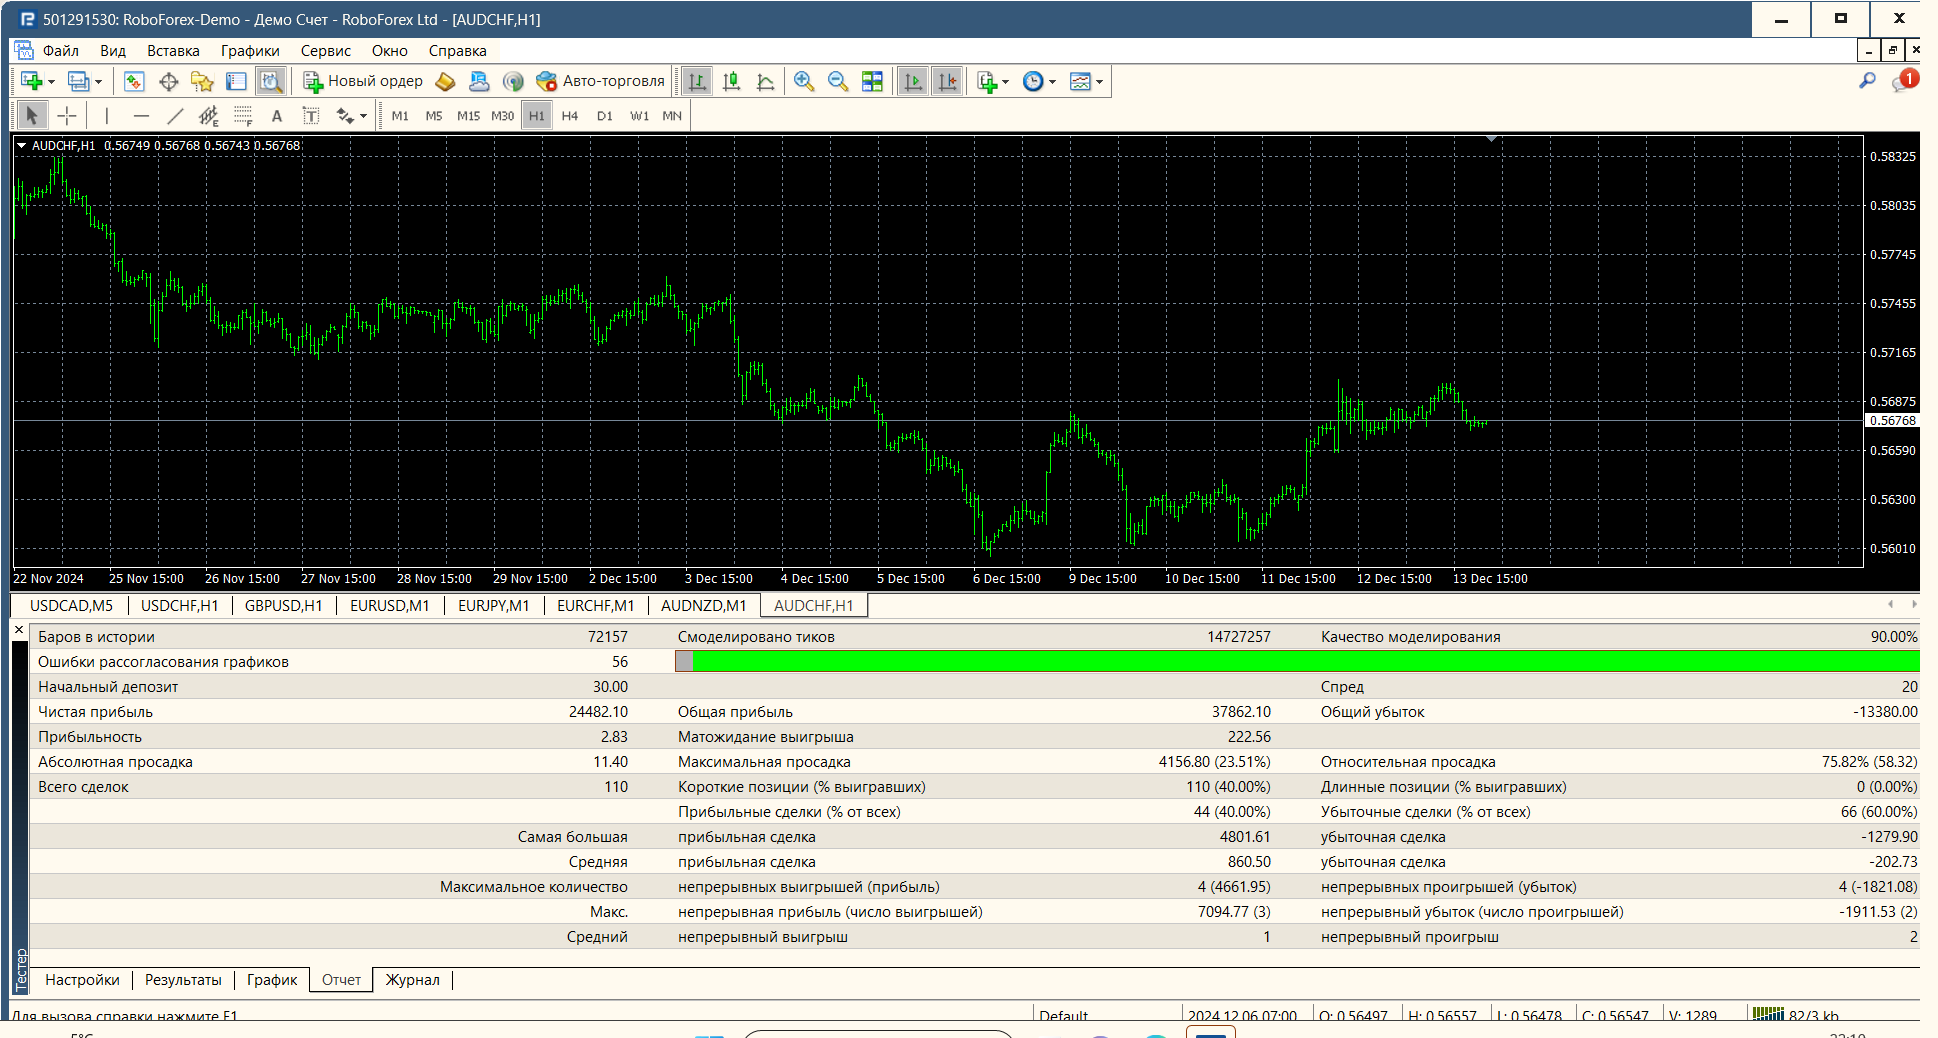Switch to line chart mode
Image resolution: width=1938 pixels, height=1038 pixels.
pos(765,81)
